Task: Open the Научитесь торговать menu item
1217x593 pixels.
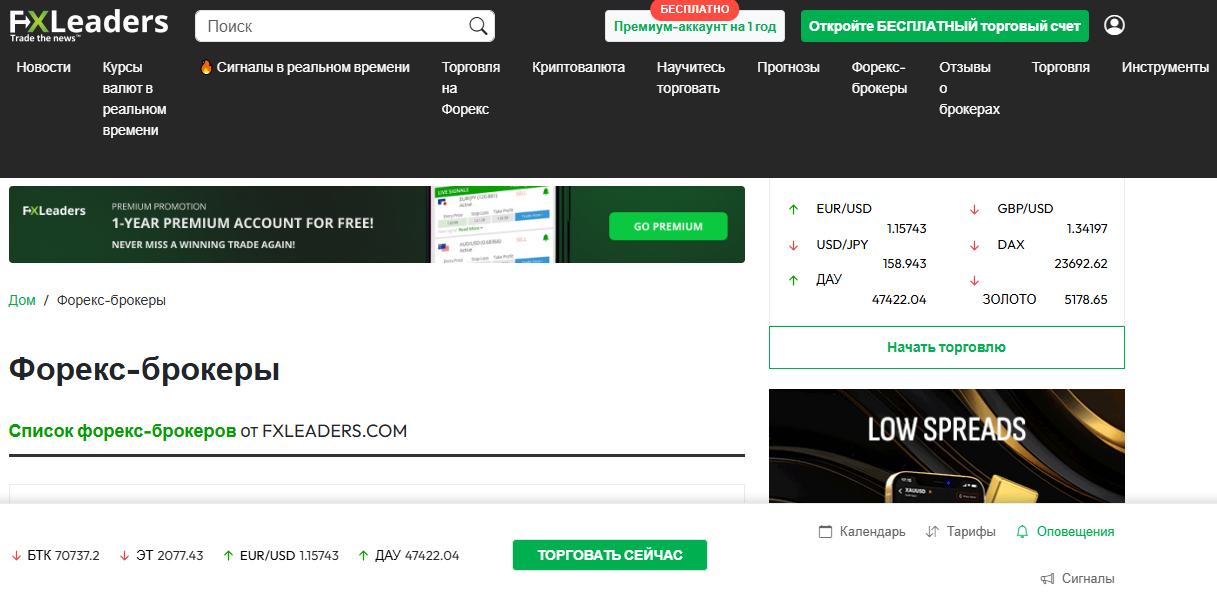Action: tap(691, 78)
